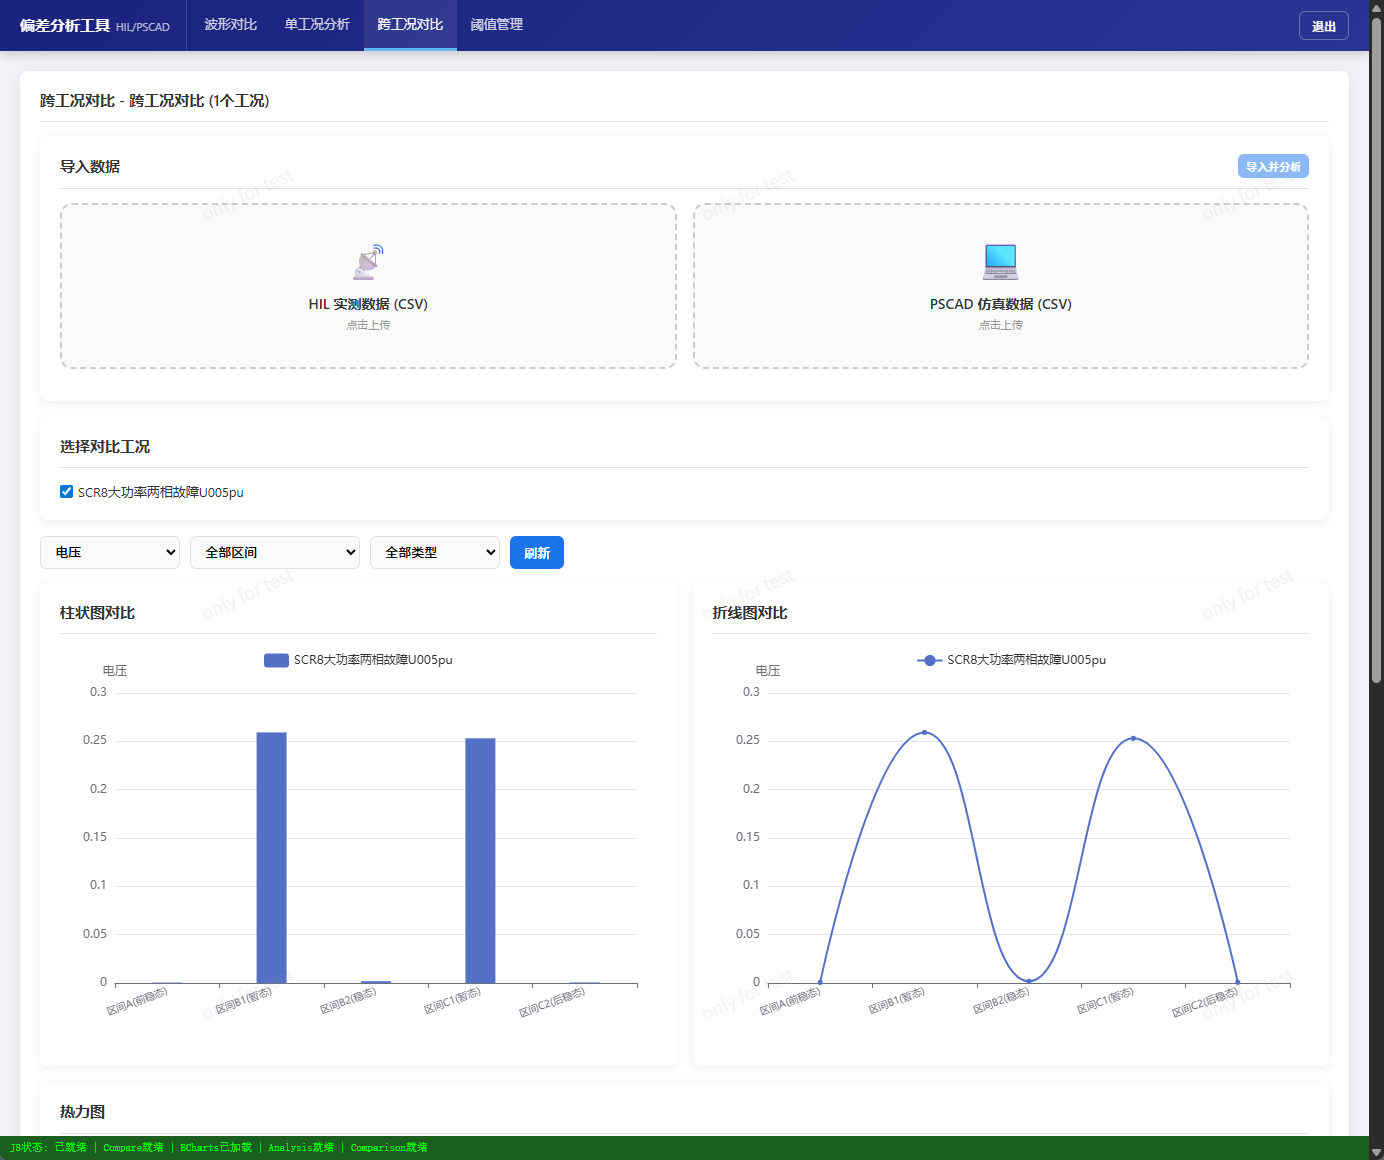Click the ECharts已加载 status entry
This screenshot has width=1384, height=1160.
[216, 1148]
